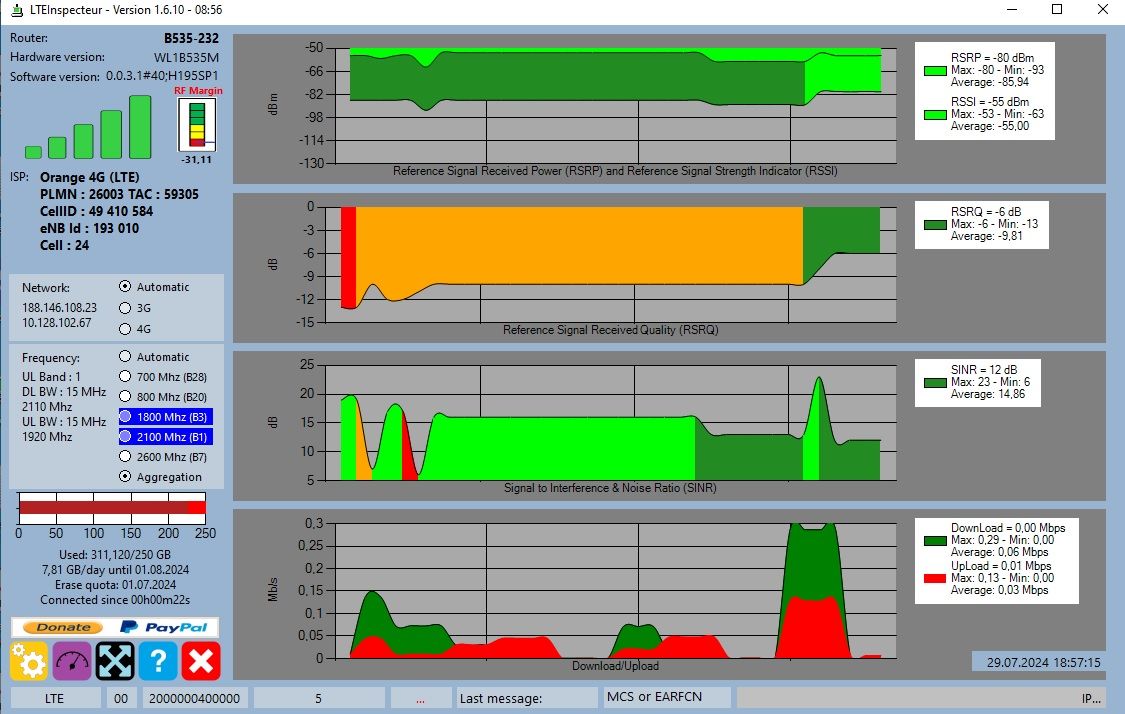
Task: Click the PLMN : 26003 TAC line
Action: point(119,194)
